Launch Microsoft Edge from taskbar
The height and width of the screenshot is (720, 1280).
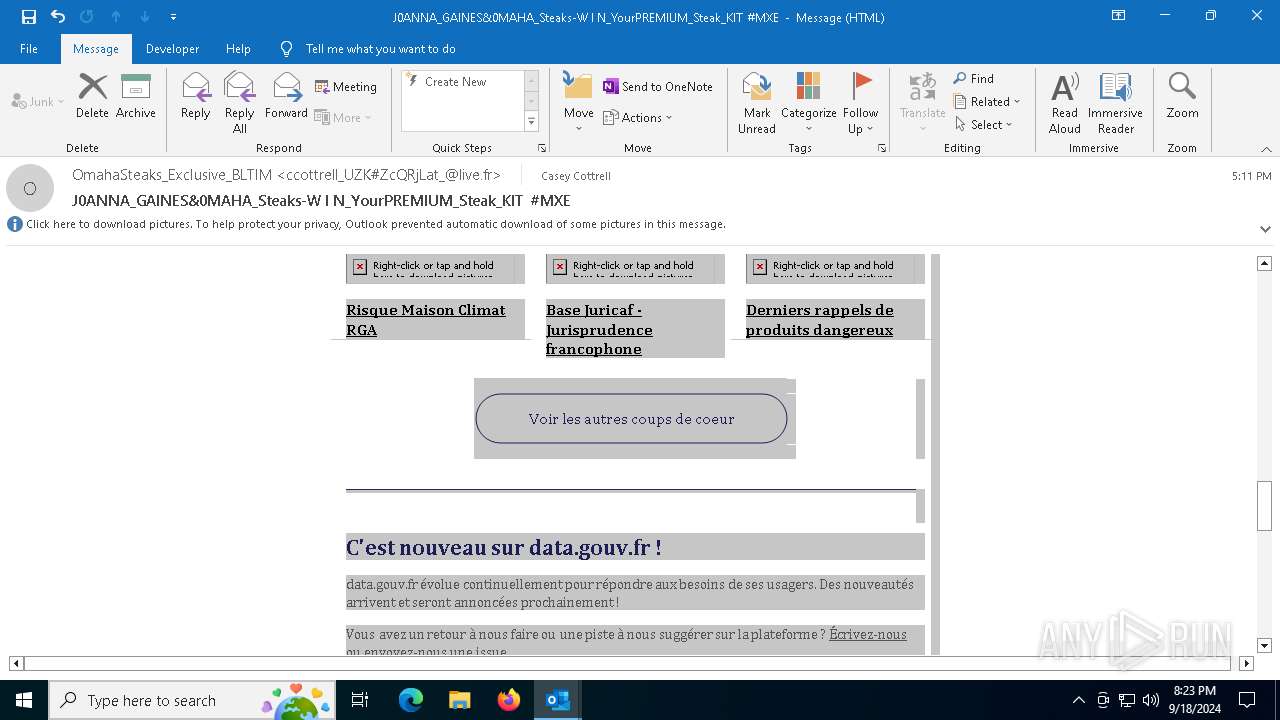click(411, 700)
